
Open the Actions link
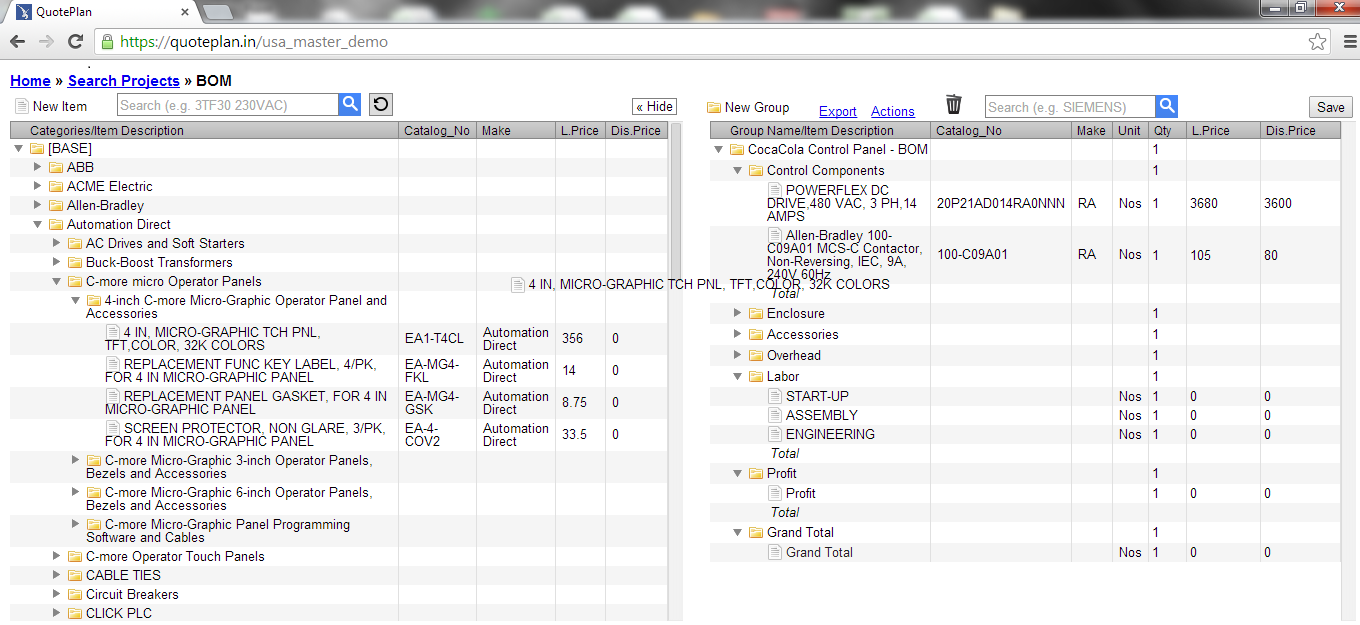point(893,111)
